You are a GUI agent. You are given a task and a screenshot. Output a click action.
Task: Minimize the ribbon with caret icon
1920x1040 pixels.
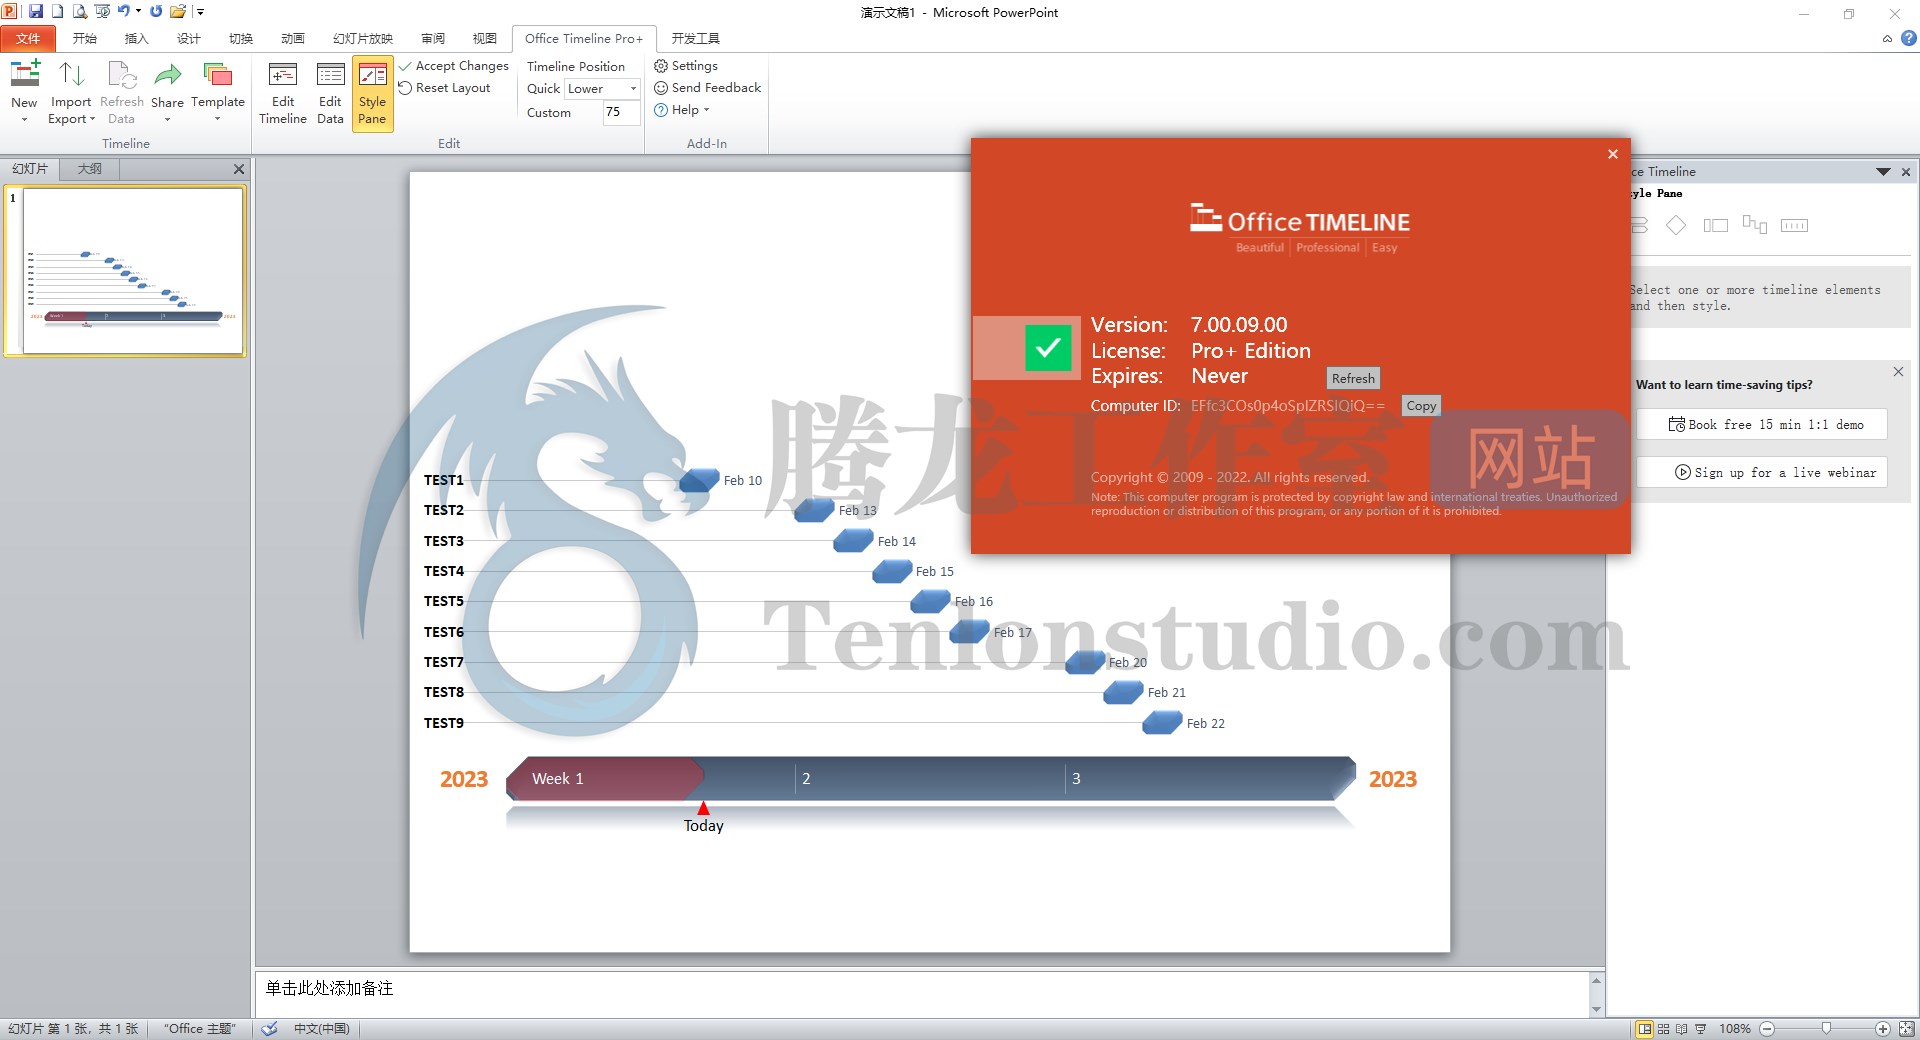click(1887, 39)
